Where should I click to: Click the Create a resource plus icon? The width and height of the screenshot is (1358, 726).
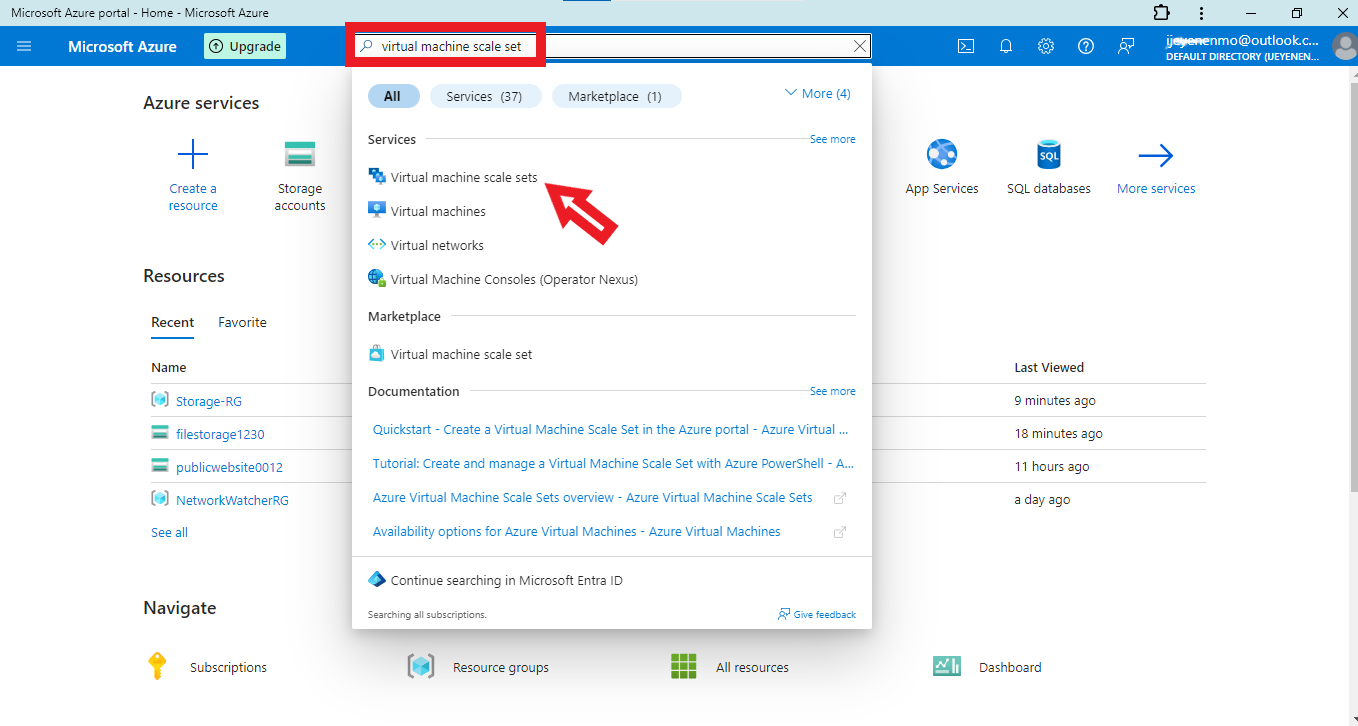[193, 155]
